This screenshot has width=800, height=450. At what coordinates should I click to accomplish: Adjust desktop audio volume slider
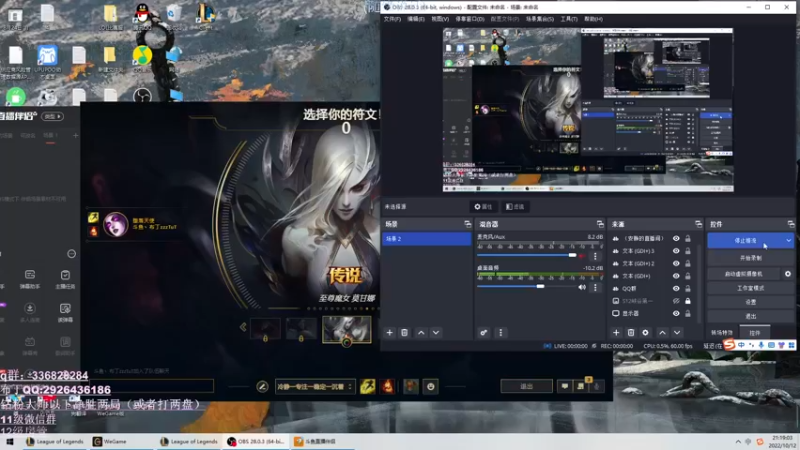coord(527,287)
